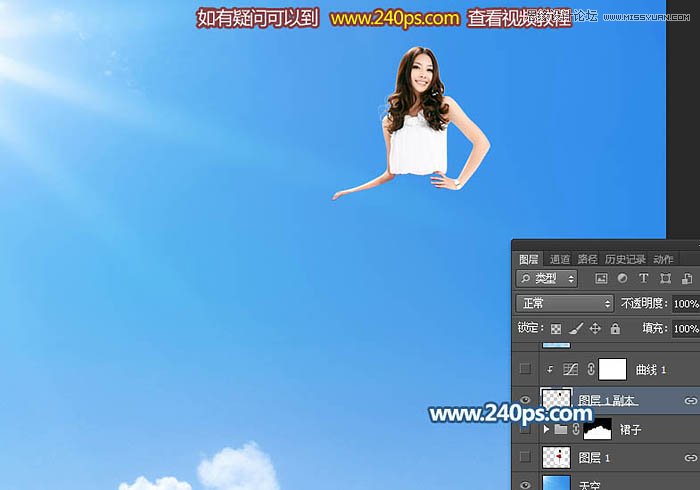The width and height of the screenshot is (700, 490).
Task: Lock transparent pixels icon
Action: pyautogui.click(x=555, y=328)
